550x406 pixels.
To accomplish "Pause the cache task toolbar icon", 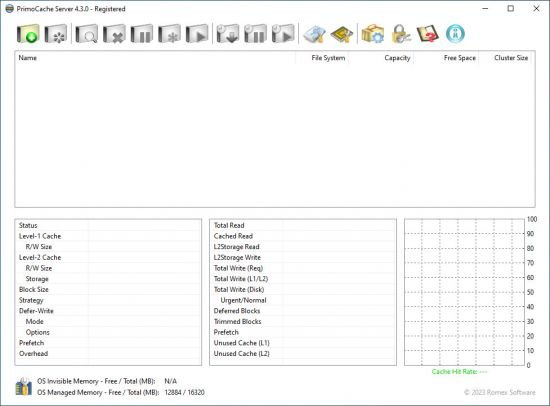I will (x=142, y=34).
